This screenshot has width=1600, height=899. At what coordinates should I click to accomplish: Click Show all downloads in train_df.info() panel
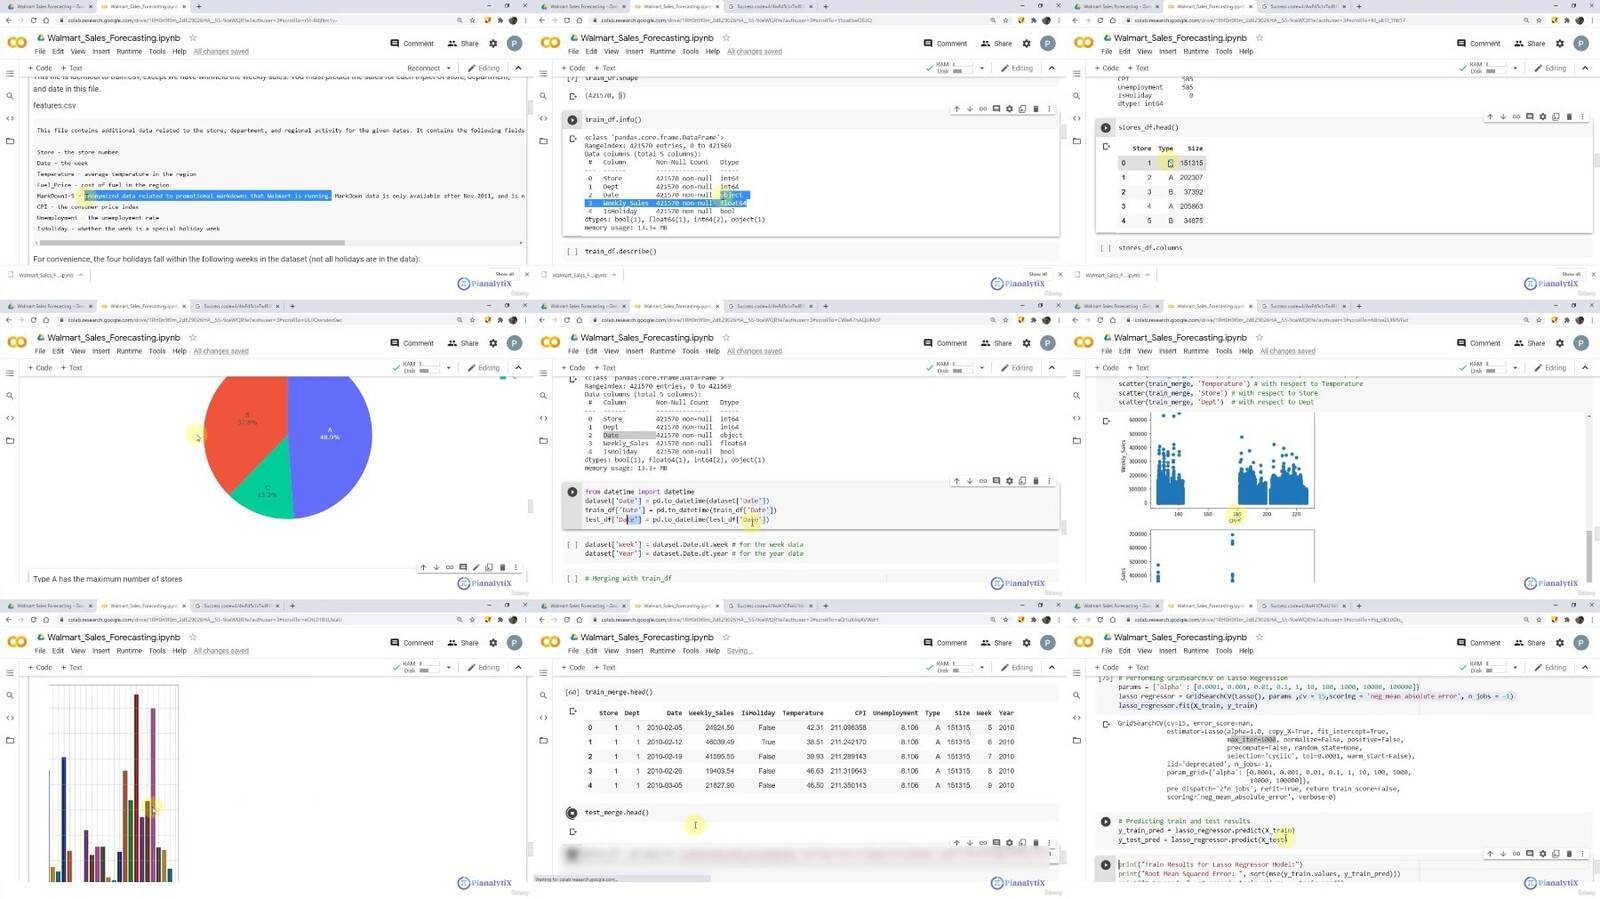pyautogui.click(x=1037, y=274)
